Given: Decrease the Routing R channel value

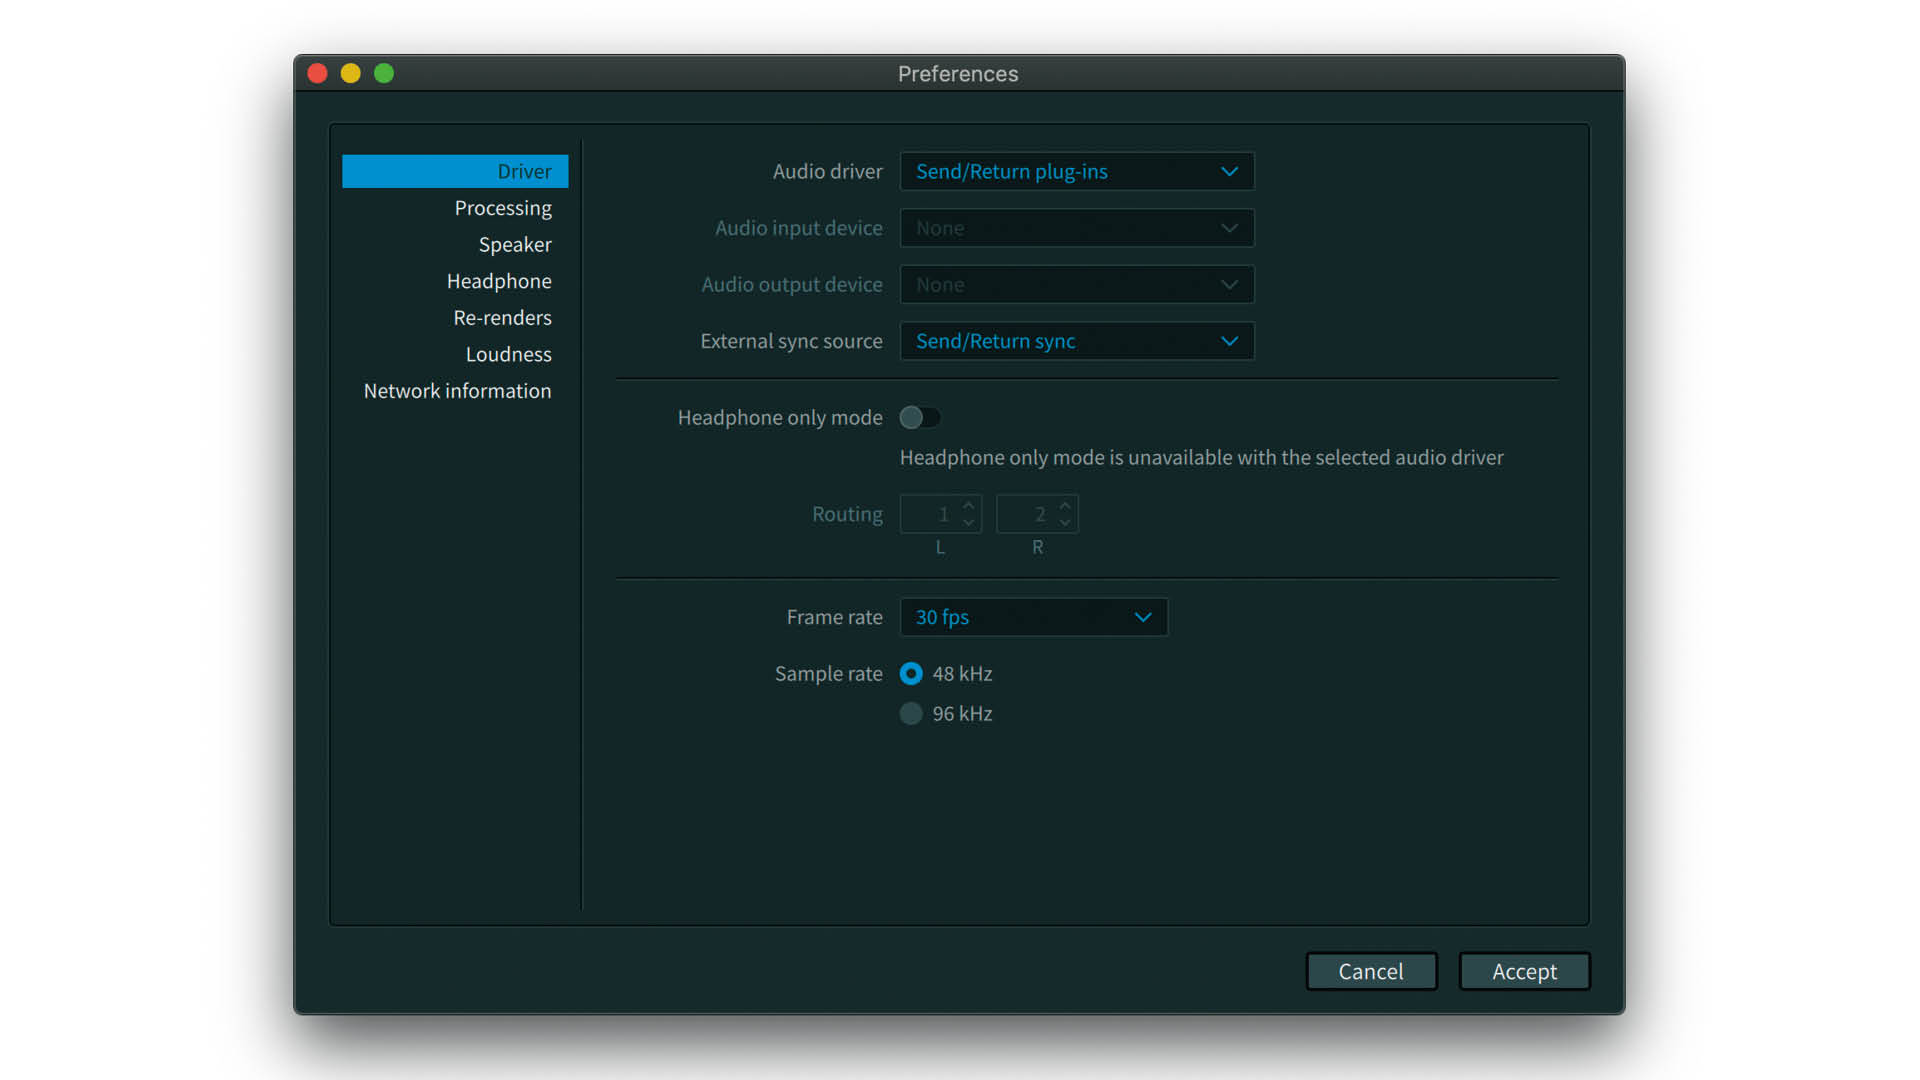Looking at the screenshot, I should point(1065,522).
